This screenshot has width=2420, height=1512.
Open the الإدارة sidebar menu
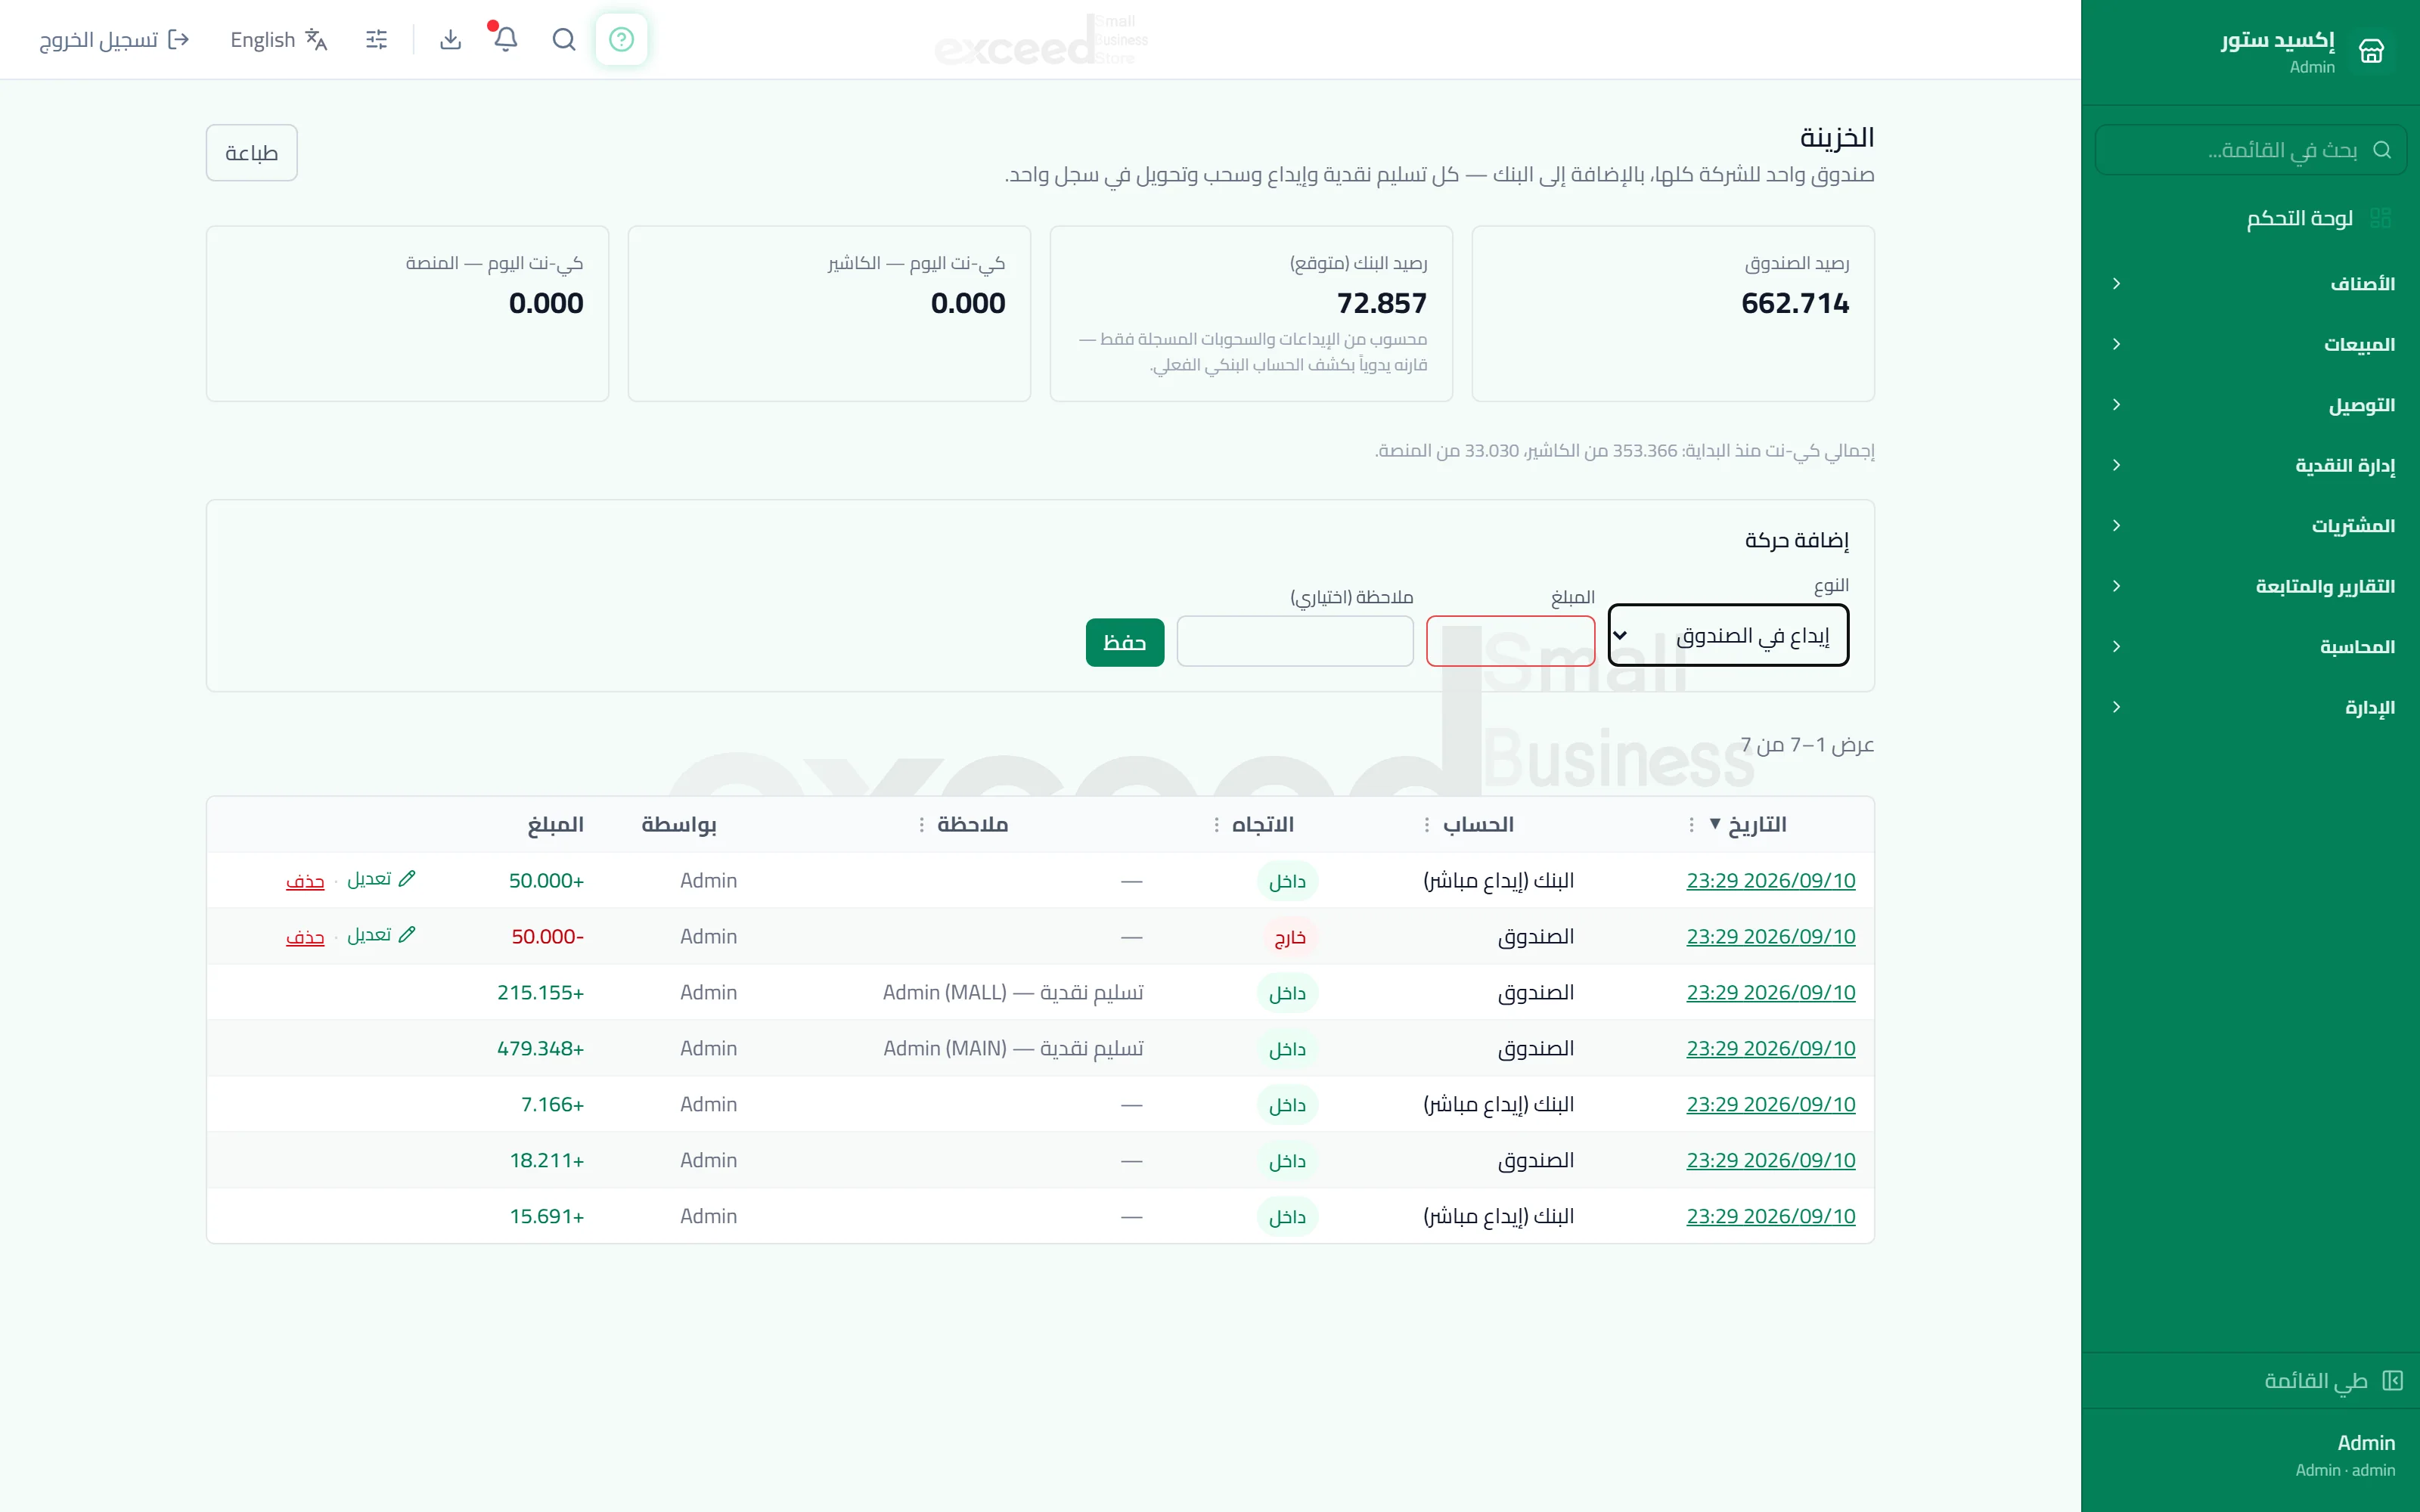click(x=2250, y=707)
